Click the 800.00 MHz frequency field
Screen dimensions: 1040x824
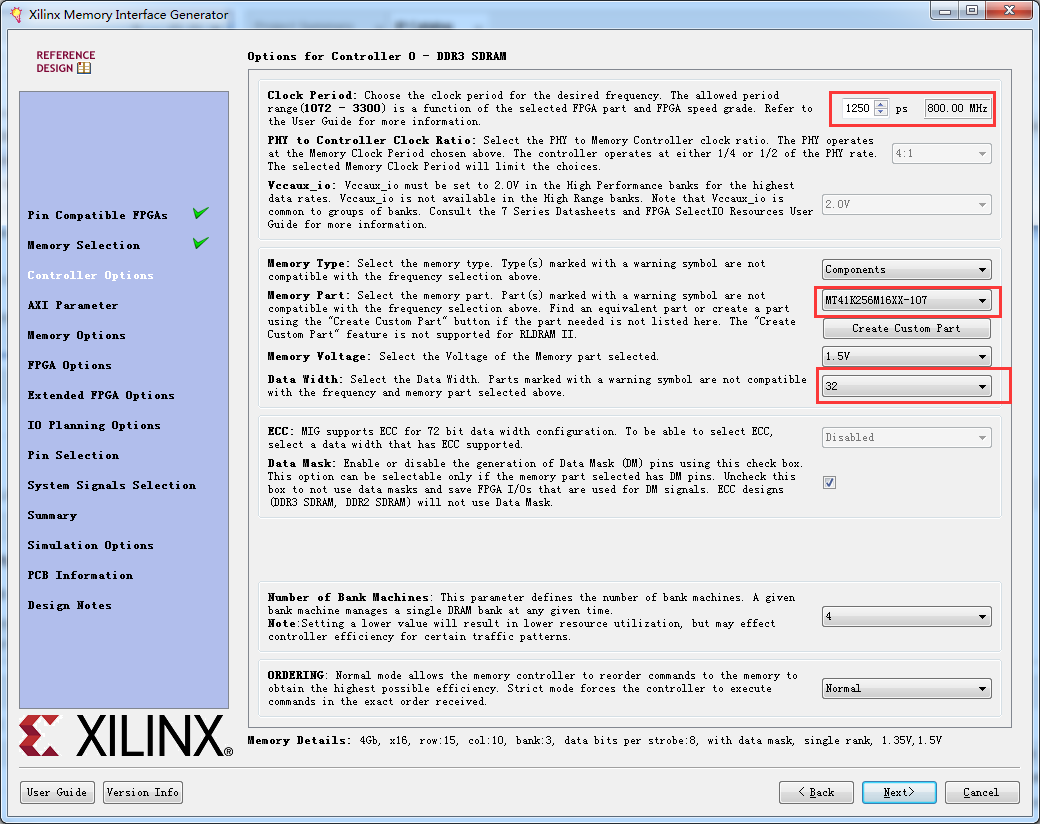957,108
